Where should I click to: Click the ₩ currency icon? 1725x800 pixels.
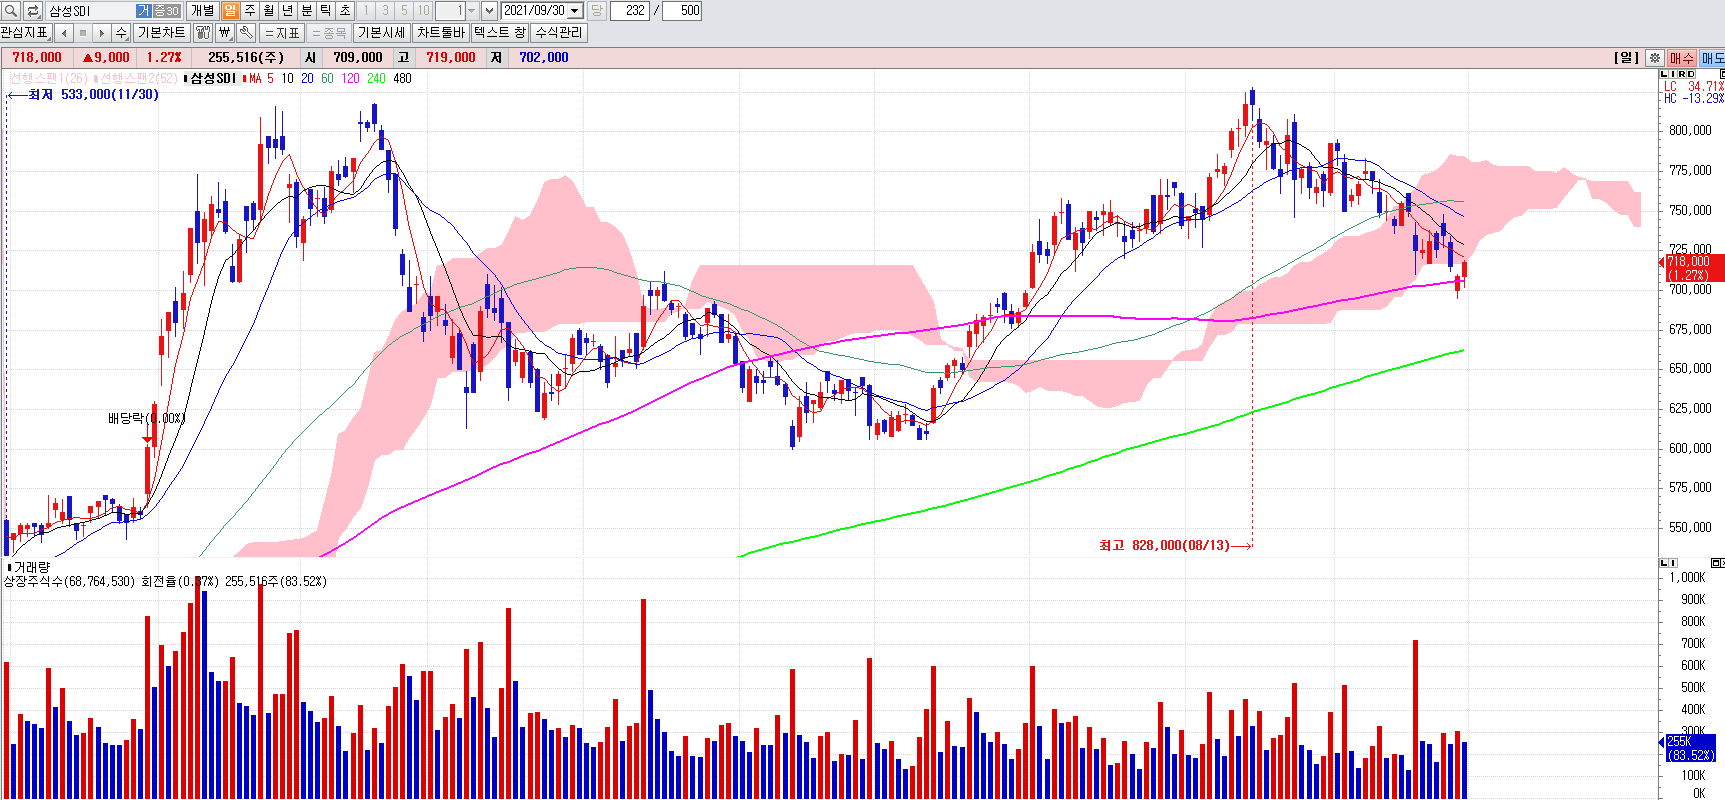(224, 33)
